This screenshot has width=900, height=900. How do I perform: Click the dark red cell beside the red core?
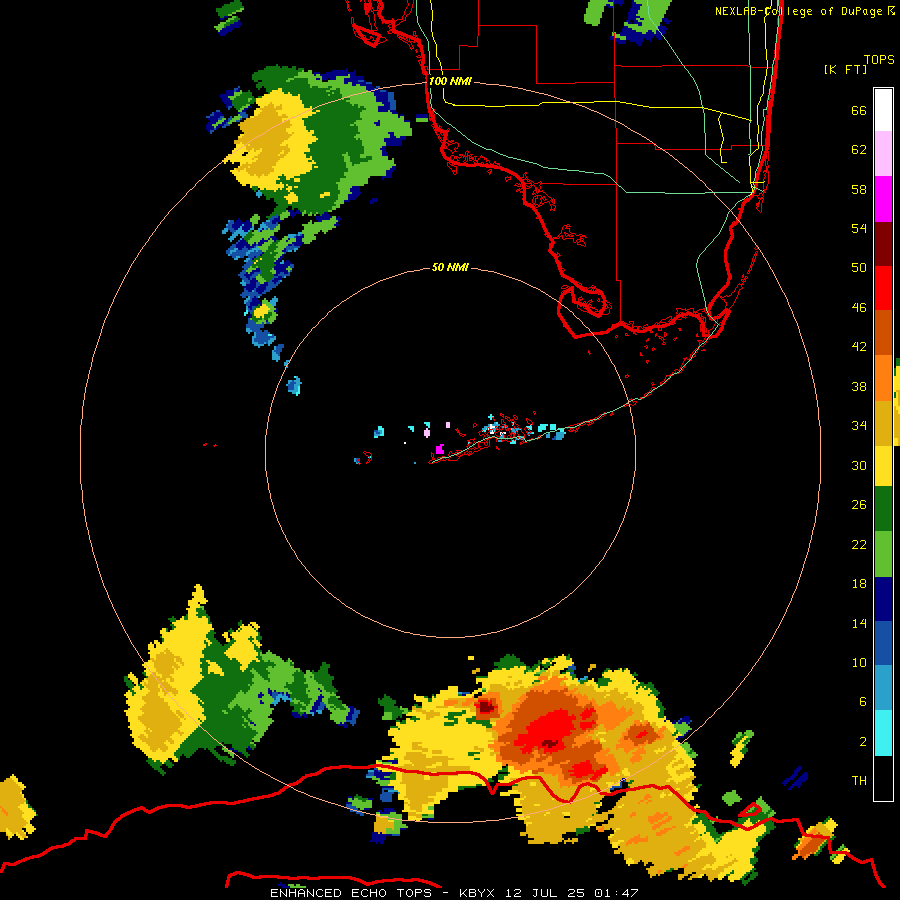pos(487,707)
